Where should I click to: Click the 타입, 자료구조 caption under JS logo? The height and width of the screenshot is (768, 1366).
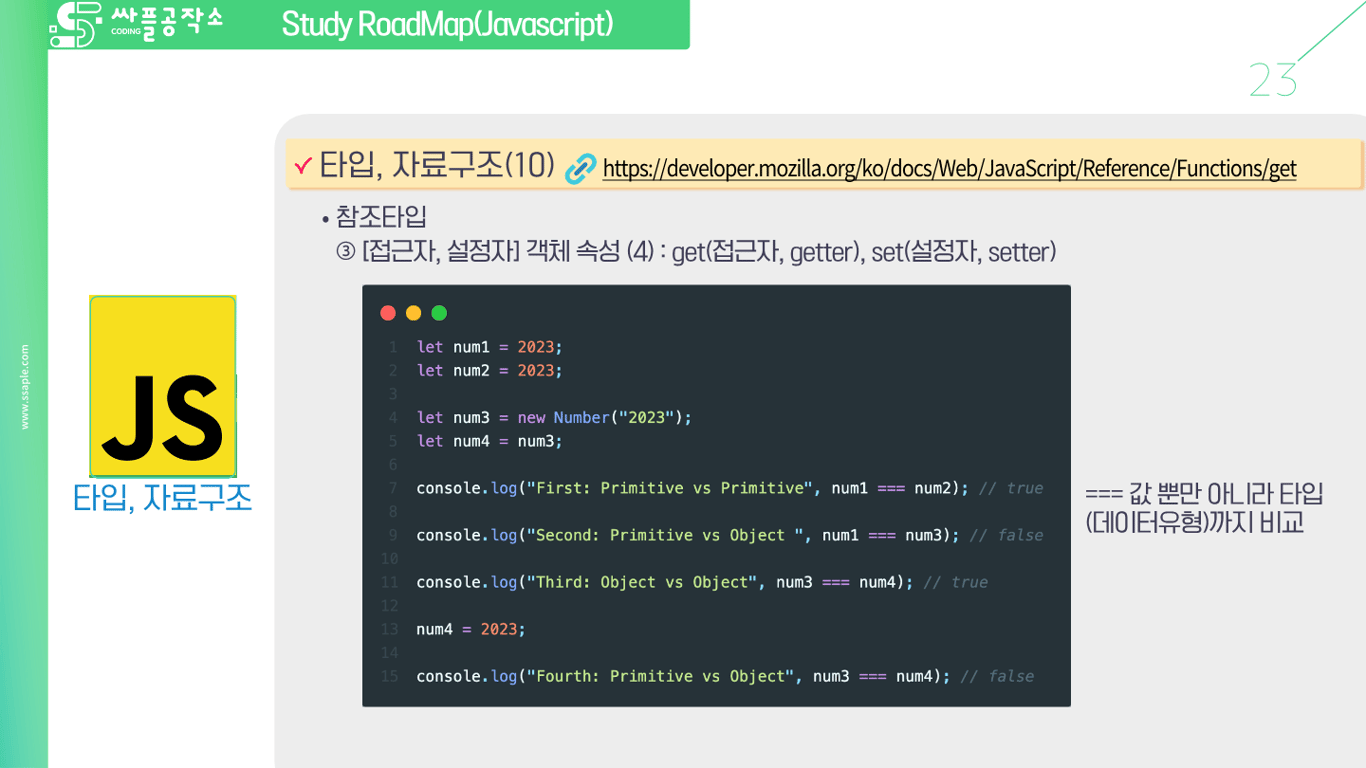tap(163, 496)
